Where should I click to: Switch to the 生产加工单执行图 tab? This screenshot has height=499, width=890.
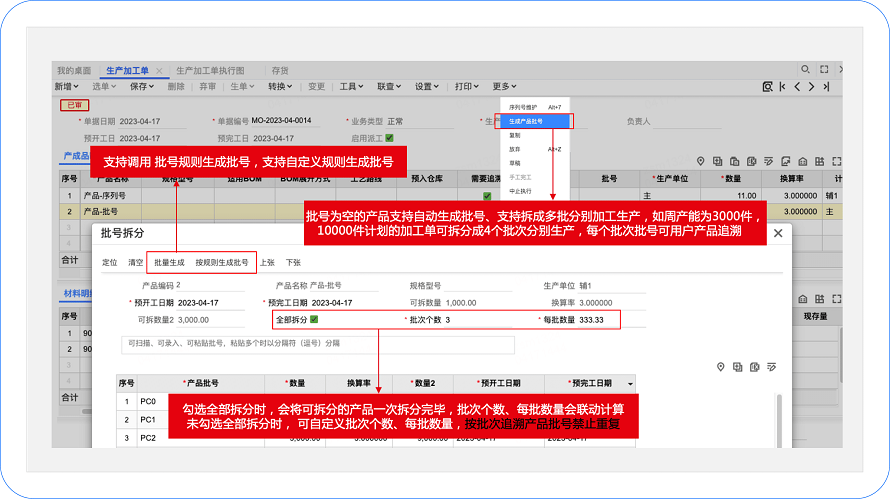click(x=210, y=71)
